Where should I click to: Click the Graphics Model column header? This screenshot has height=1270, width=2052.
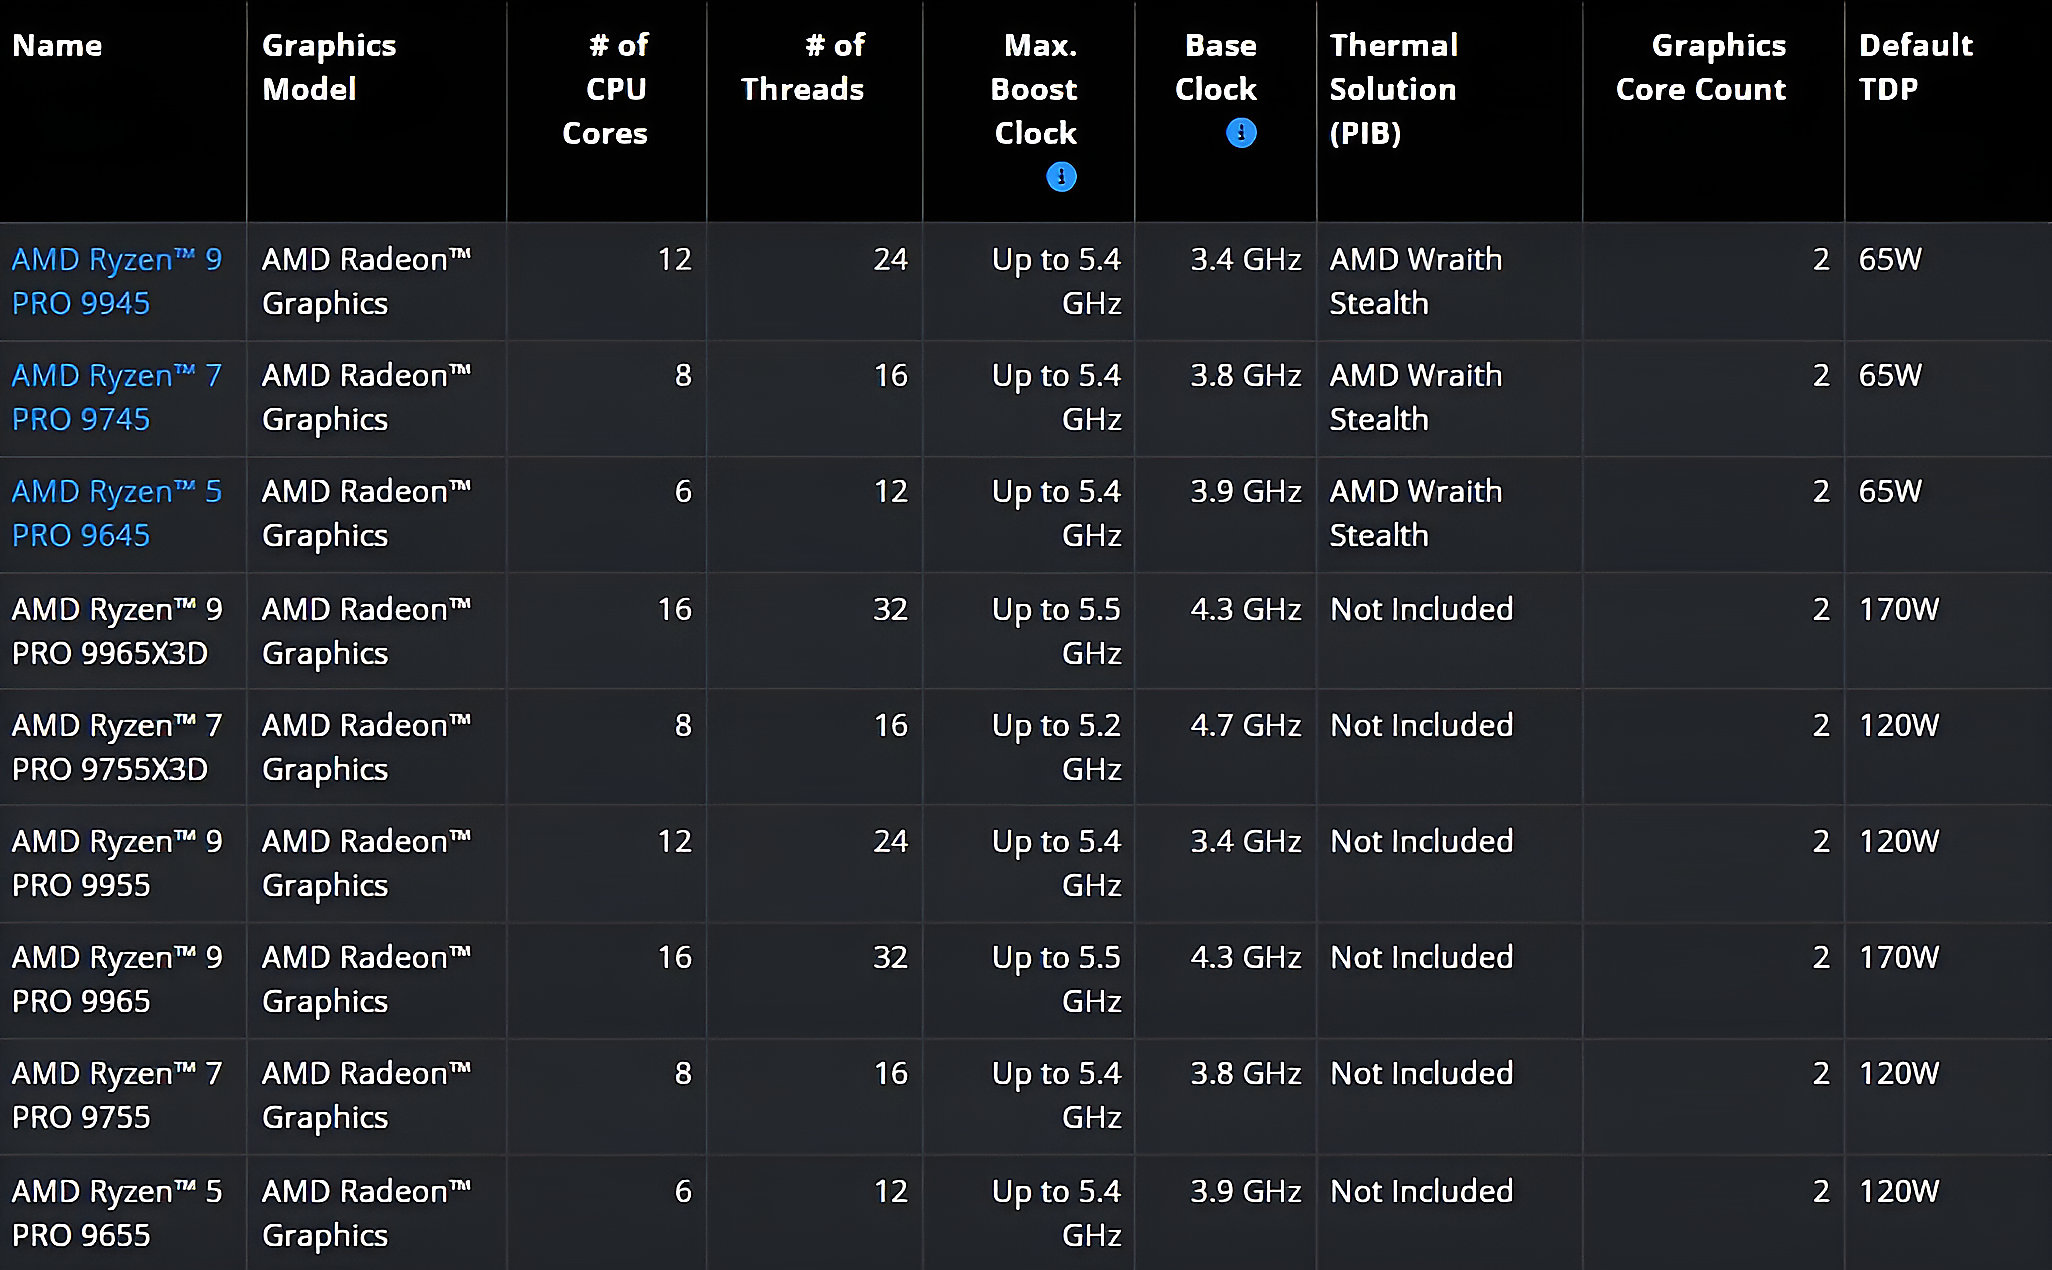(x=329, y=67)
